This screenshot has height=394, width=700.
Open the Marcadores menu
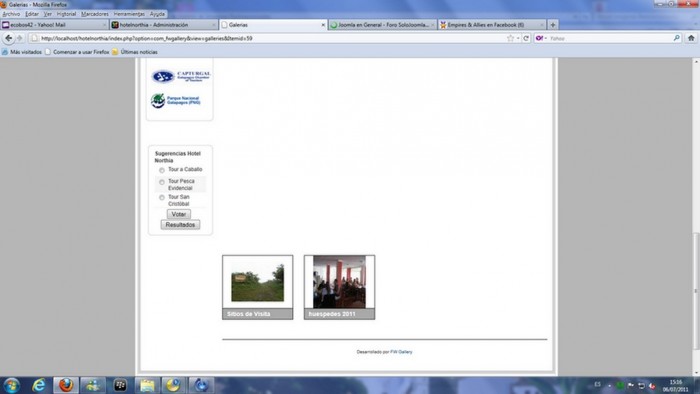pos(95,14)
